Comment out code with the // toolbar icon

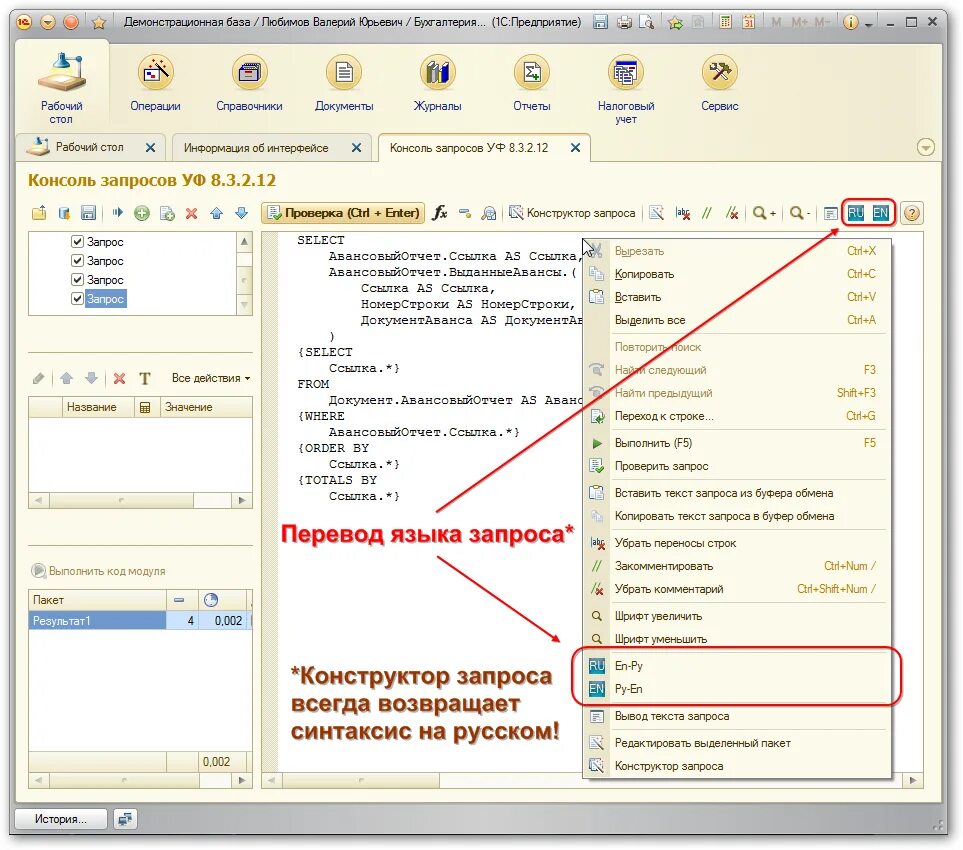tap(708, 213)
